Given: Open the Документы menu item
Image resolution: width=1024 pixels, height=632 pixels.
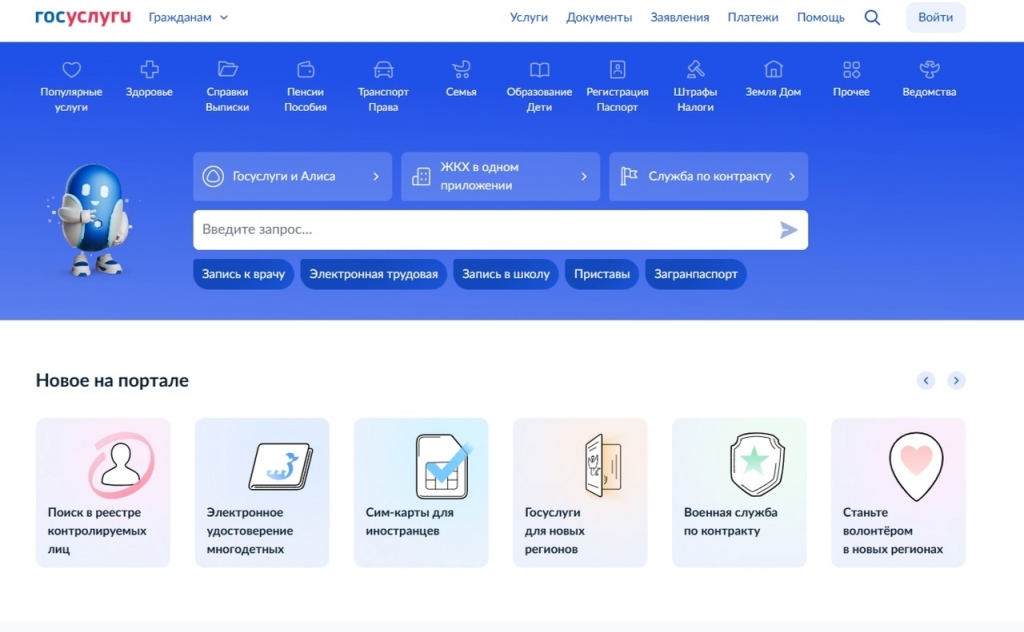Looking at the screenshot, I should [x=599, y=18].
